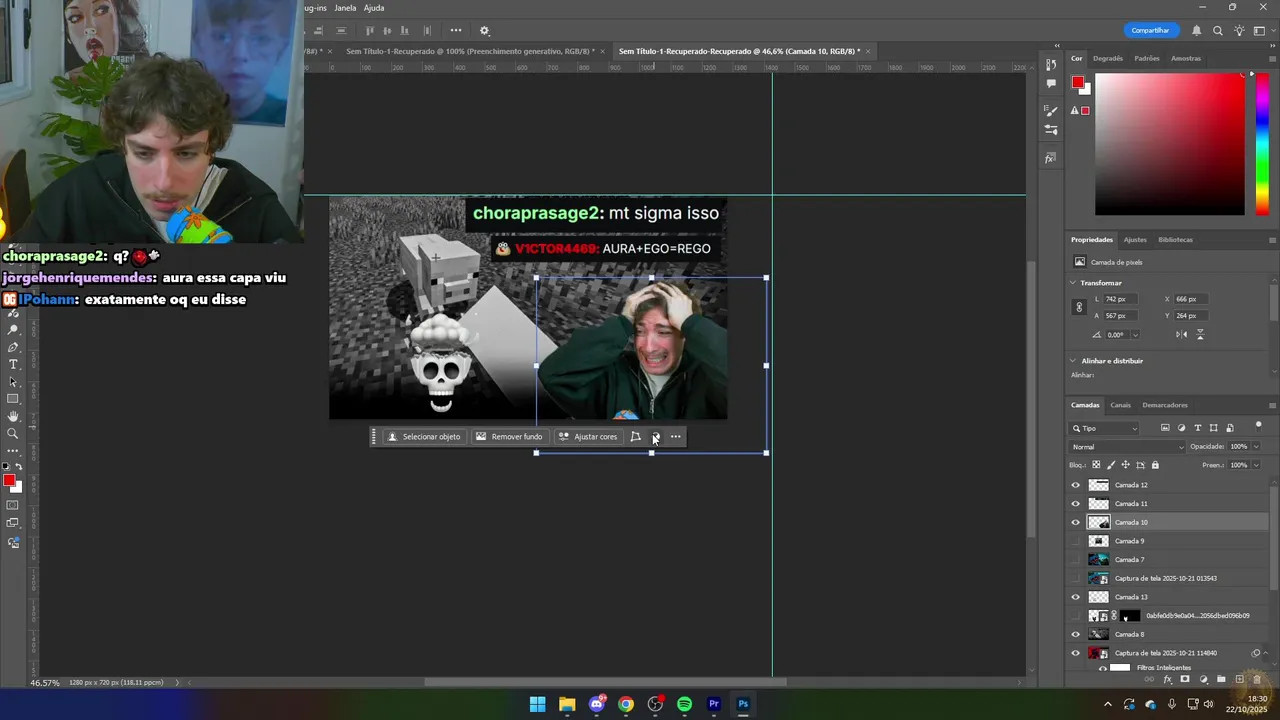
Task: Open notifications bell icon
Action: [x=1197, y=31]
